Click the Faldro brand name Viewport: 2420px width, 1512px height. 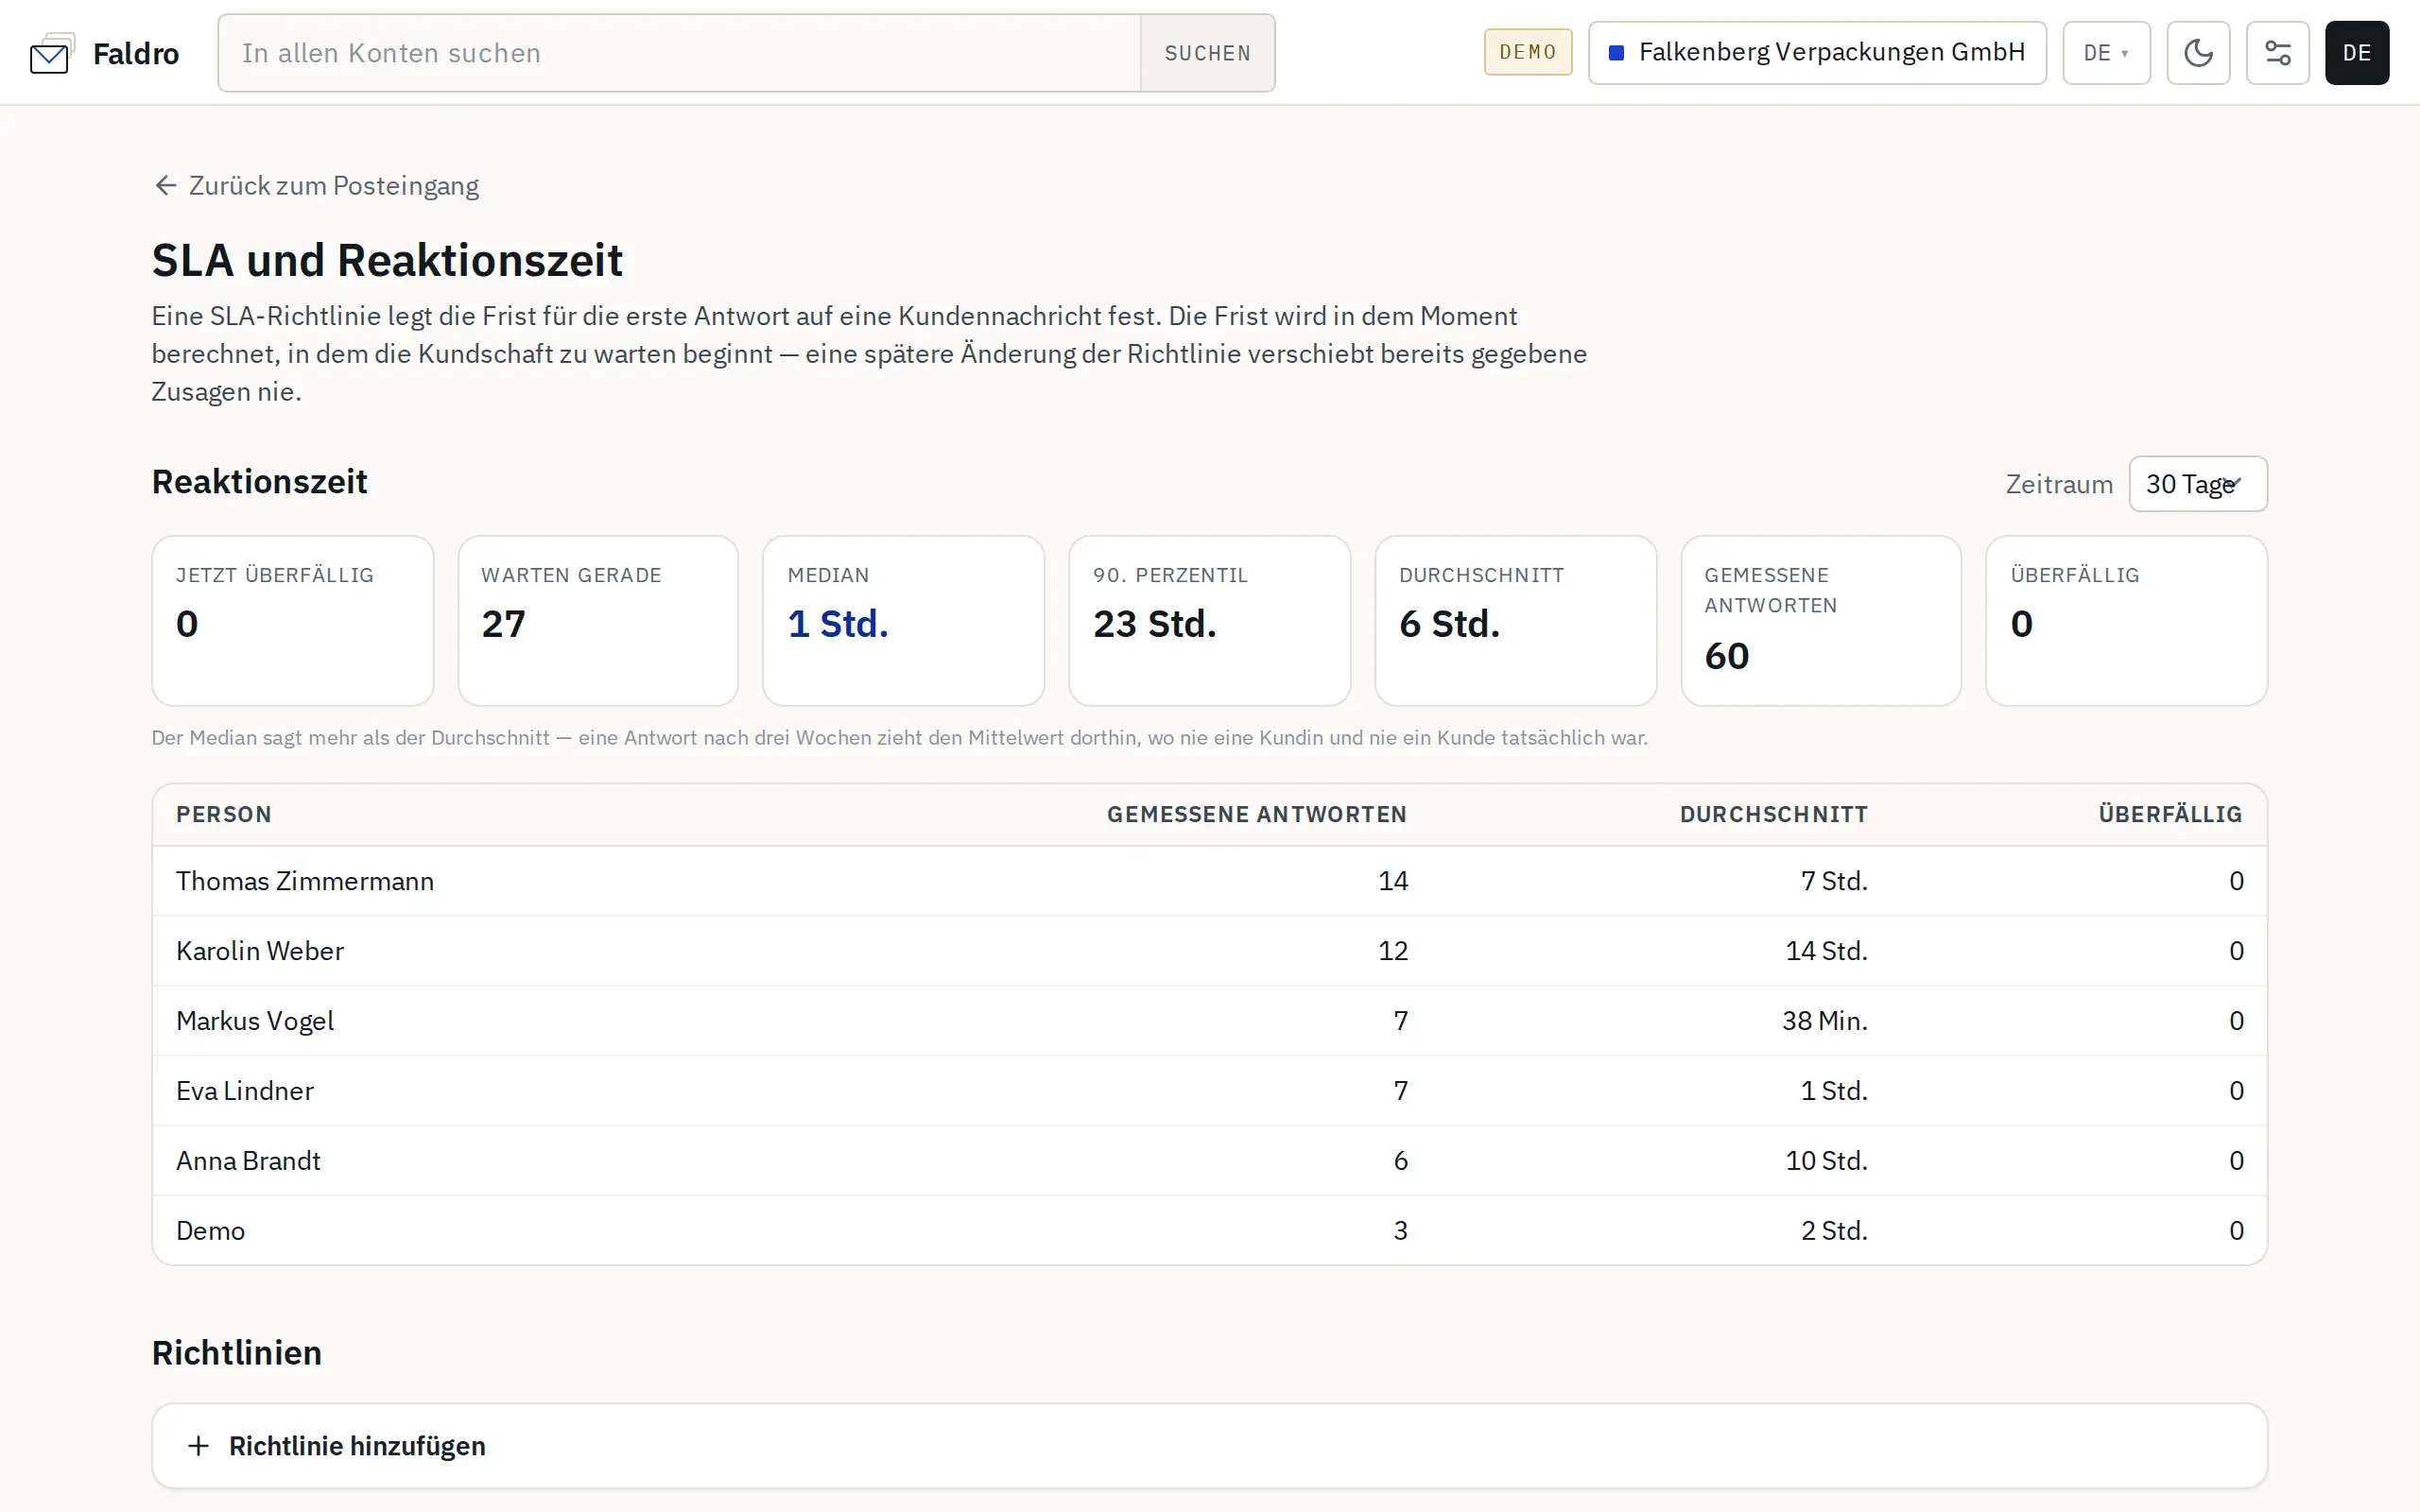(136, 53)
